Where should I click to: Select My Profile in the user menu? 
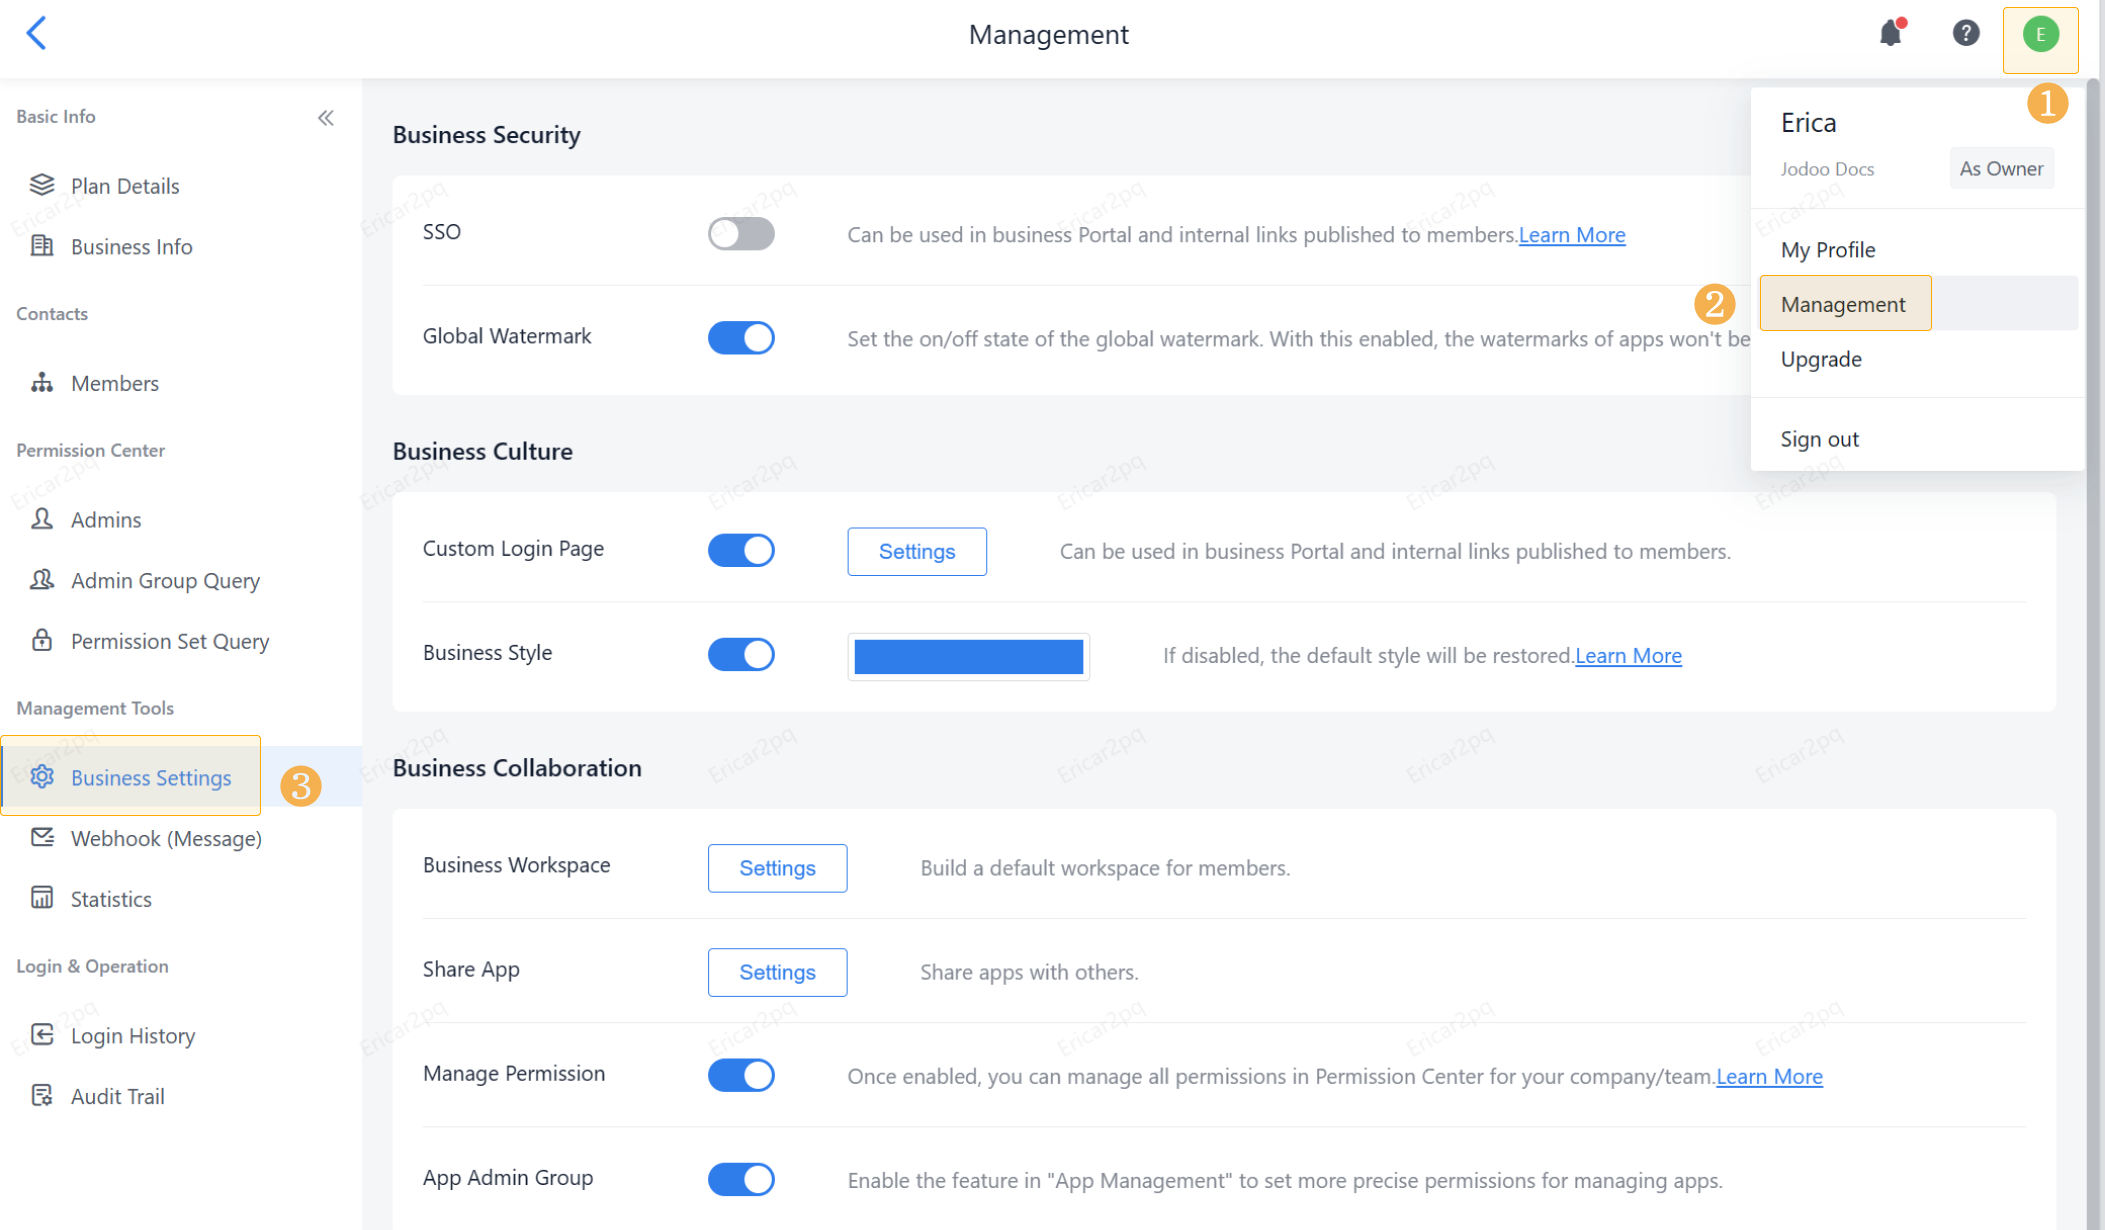pos(1827,250)
